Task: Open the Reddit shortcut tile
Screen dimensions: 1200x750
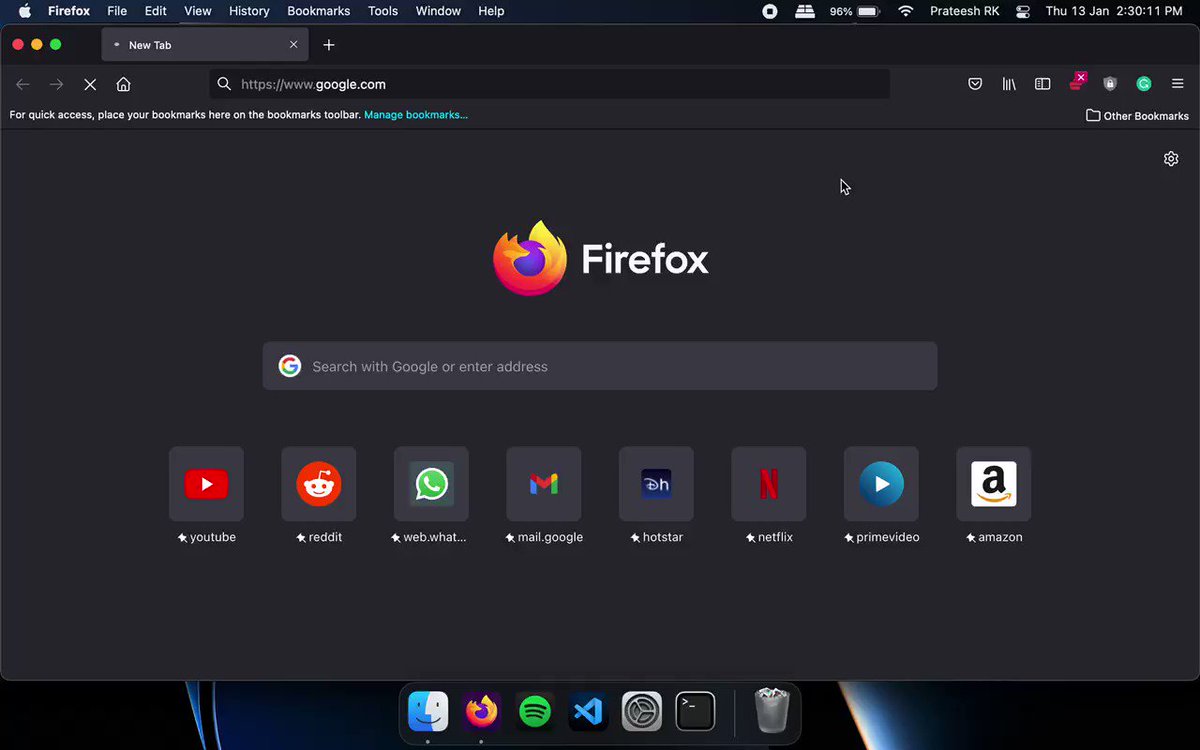Action: (x=319, y=484)
